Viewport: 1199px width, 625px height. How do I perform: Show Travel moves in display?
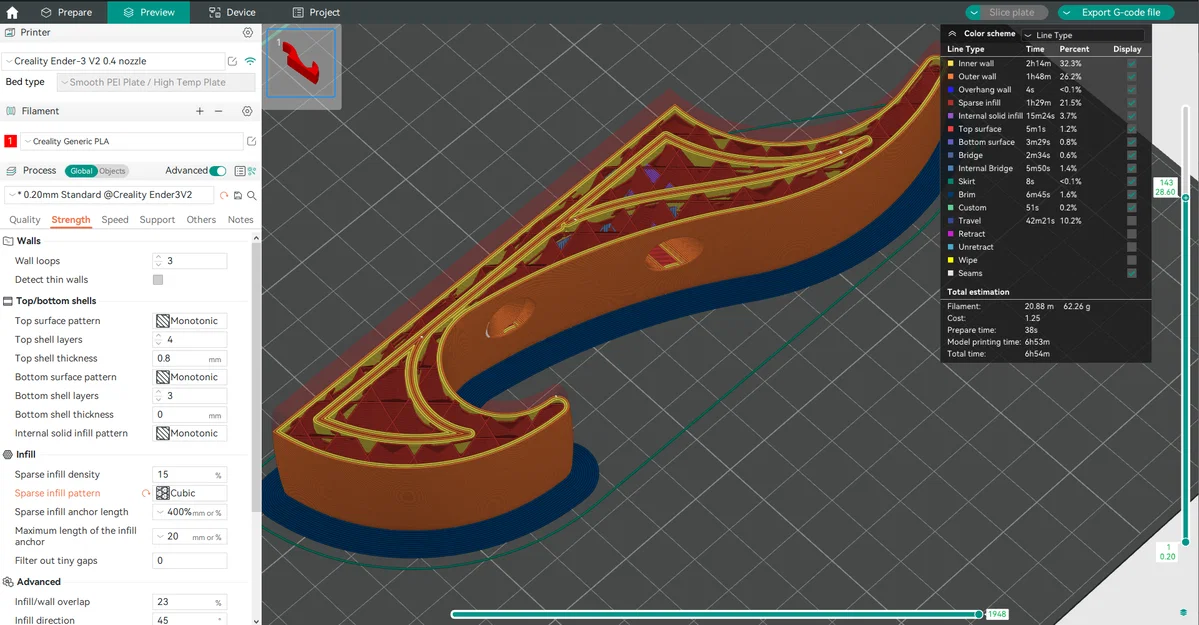[x=1132, y=221]
